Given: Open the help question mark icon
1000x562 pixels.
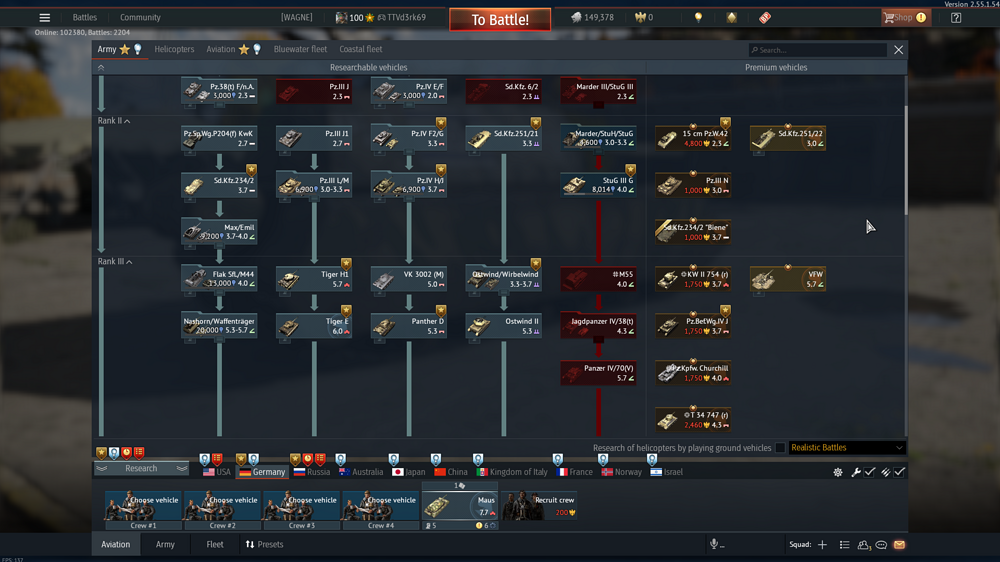Looking at the screenshot, I should (955, 18).
